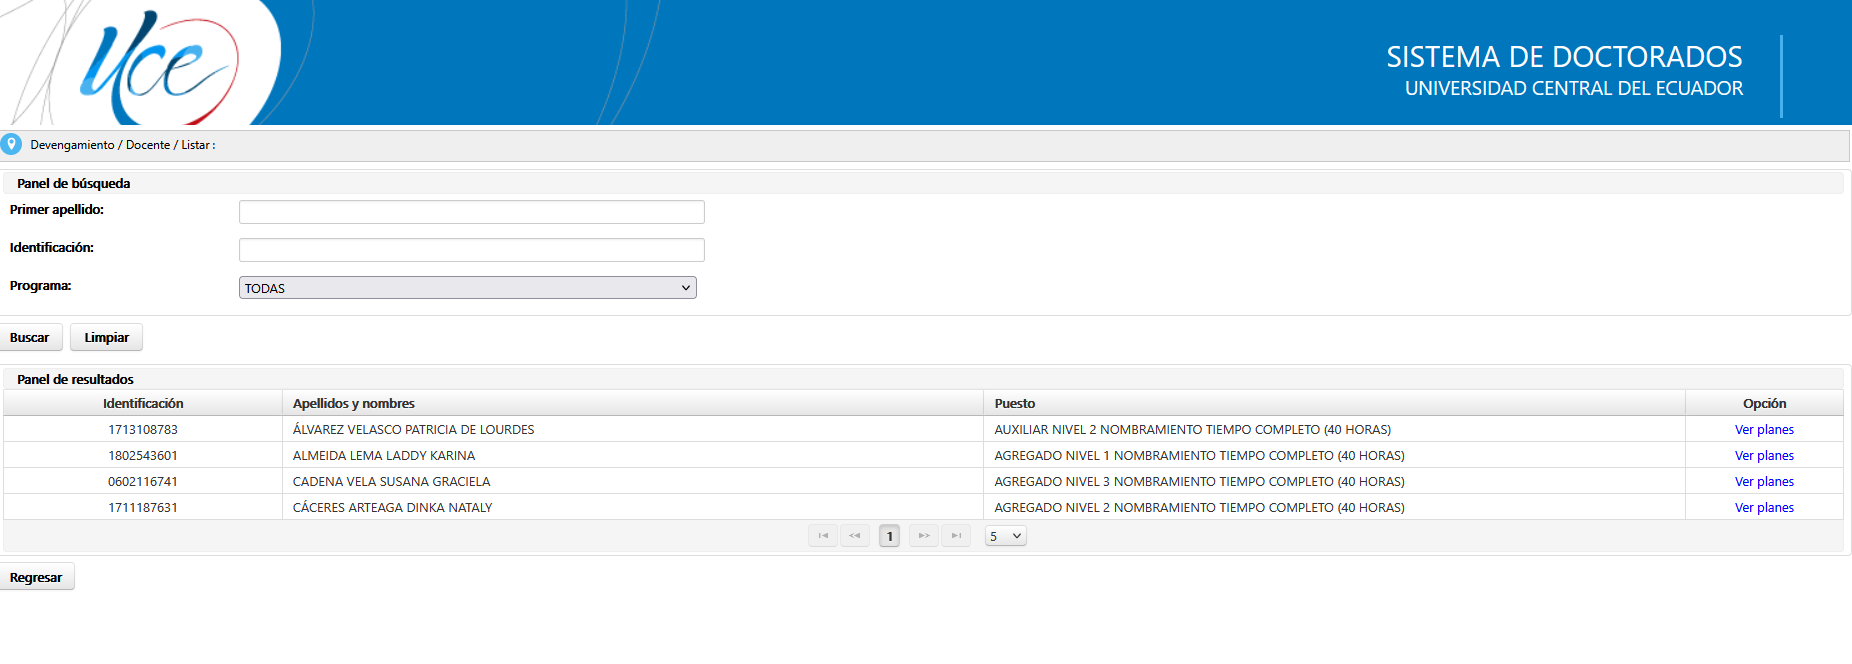This screenshot has height=664, width=1852.
Task: Click the location pin breadcrumb icon
Action: click(x=11, y=144)
